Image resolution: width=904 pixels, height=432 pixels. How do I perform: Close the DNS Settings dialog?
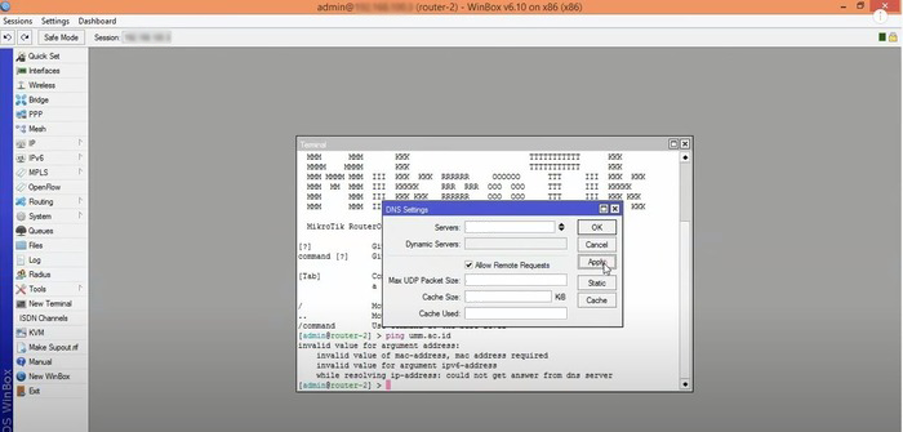[x=615, y=209]
